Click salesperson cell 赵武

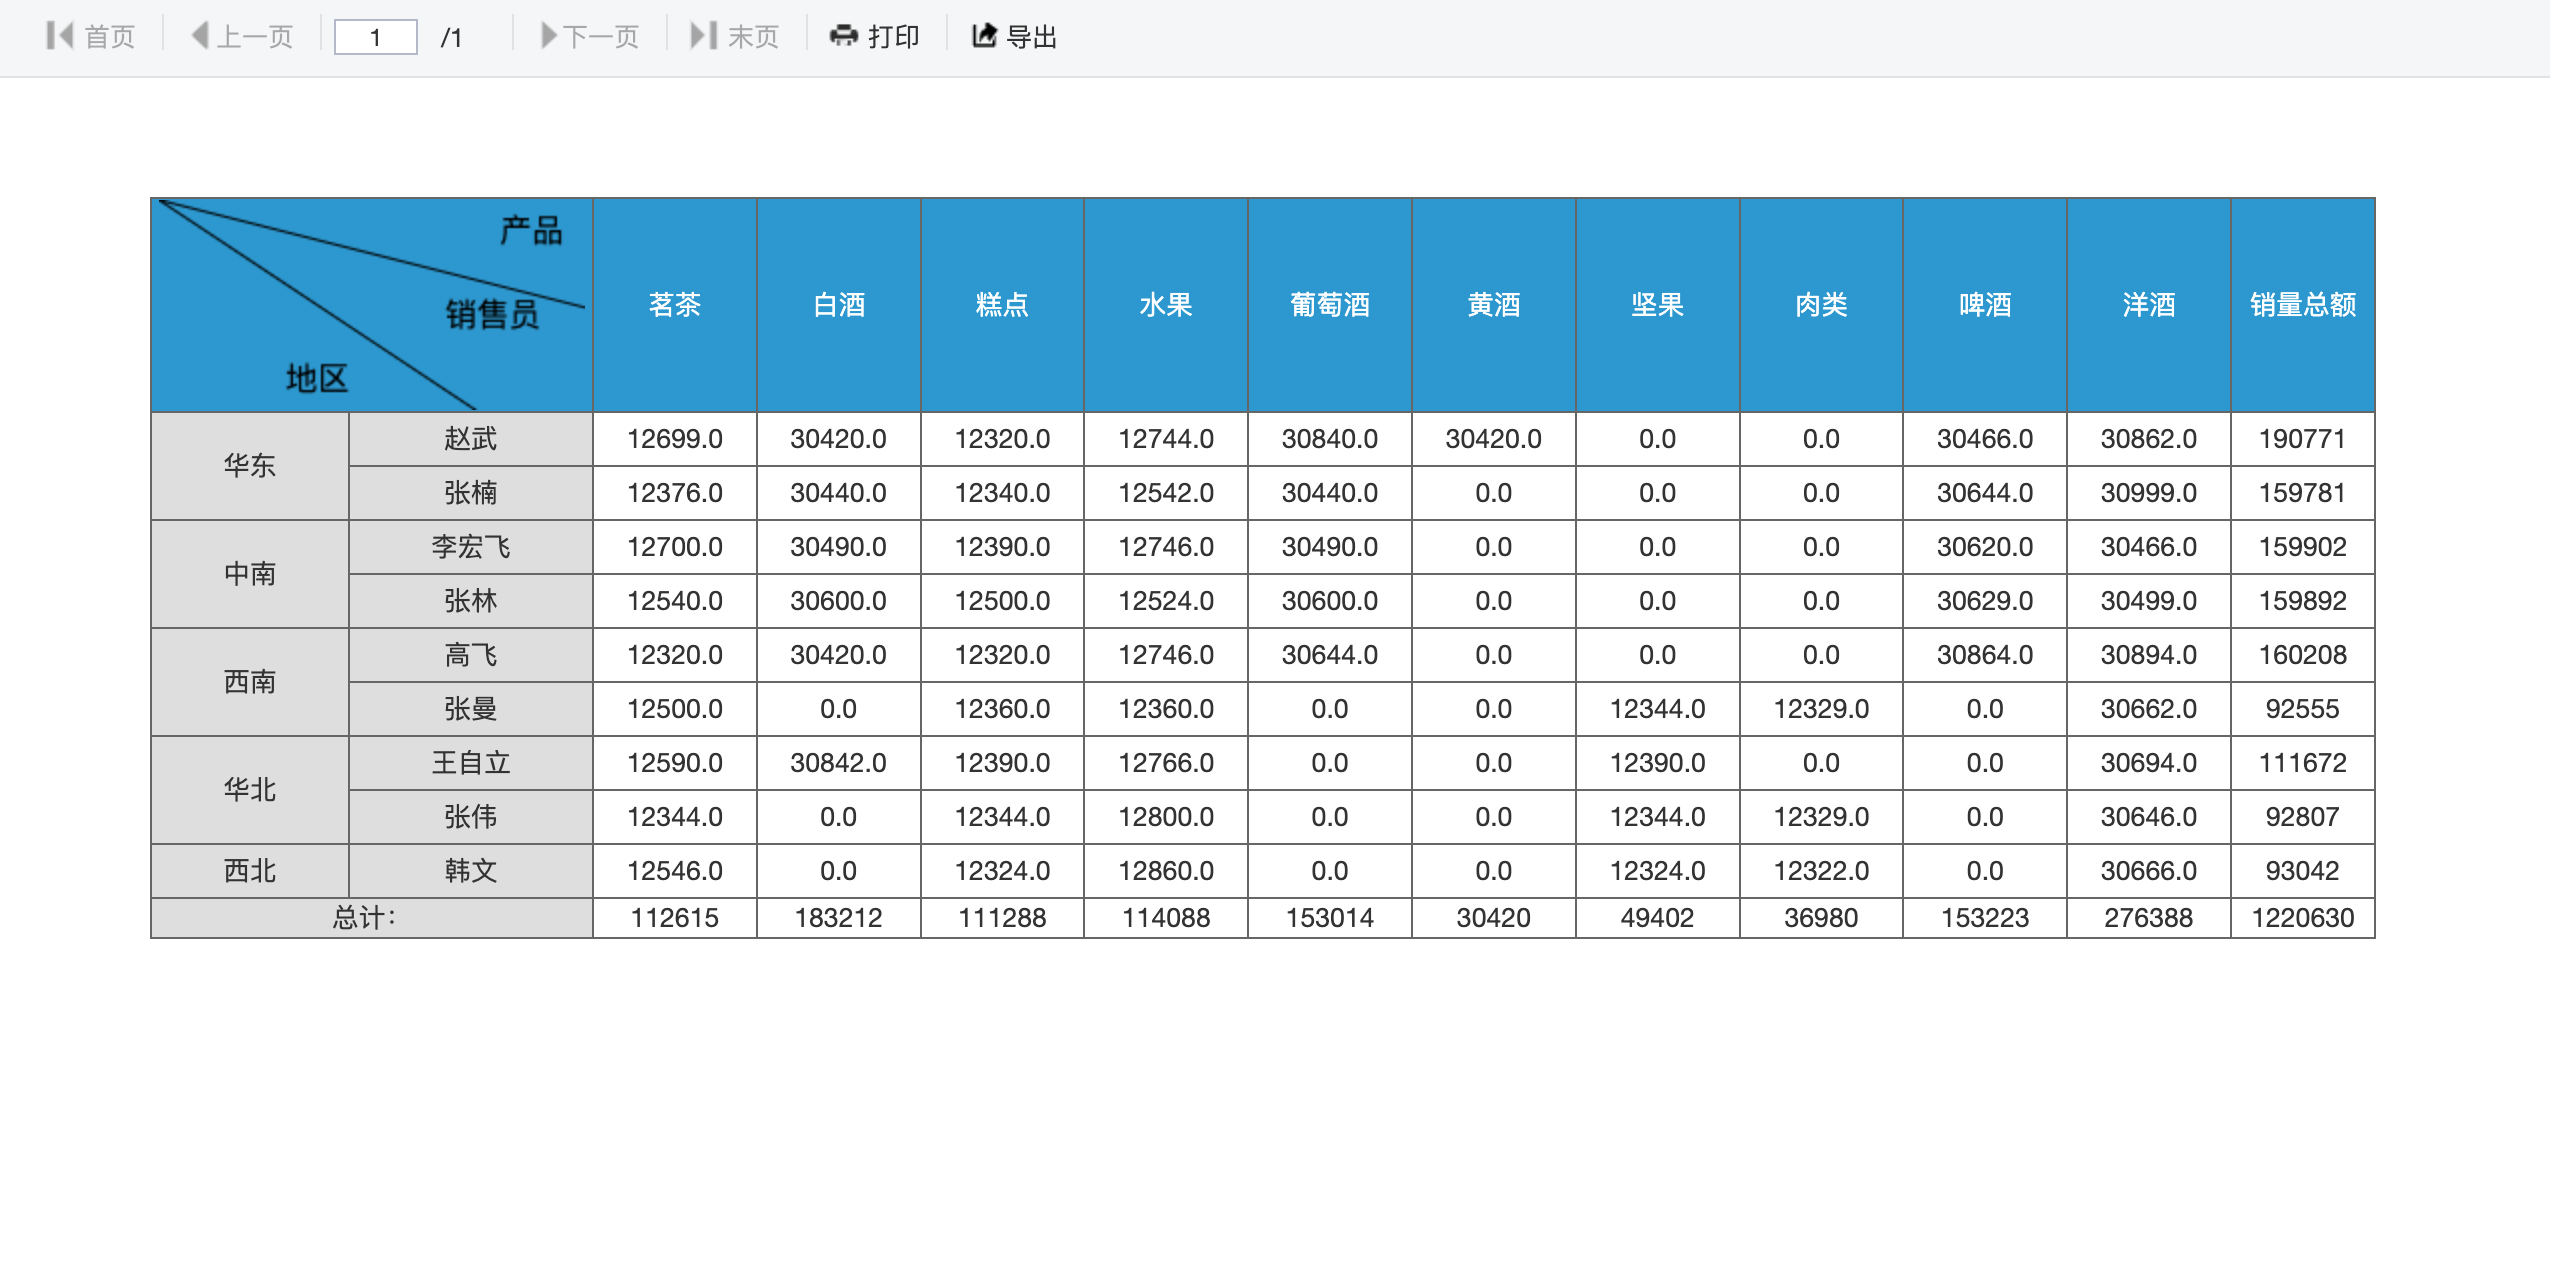pos(471,439)
